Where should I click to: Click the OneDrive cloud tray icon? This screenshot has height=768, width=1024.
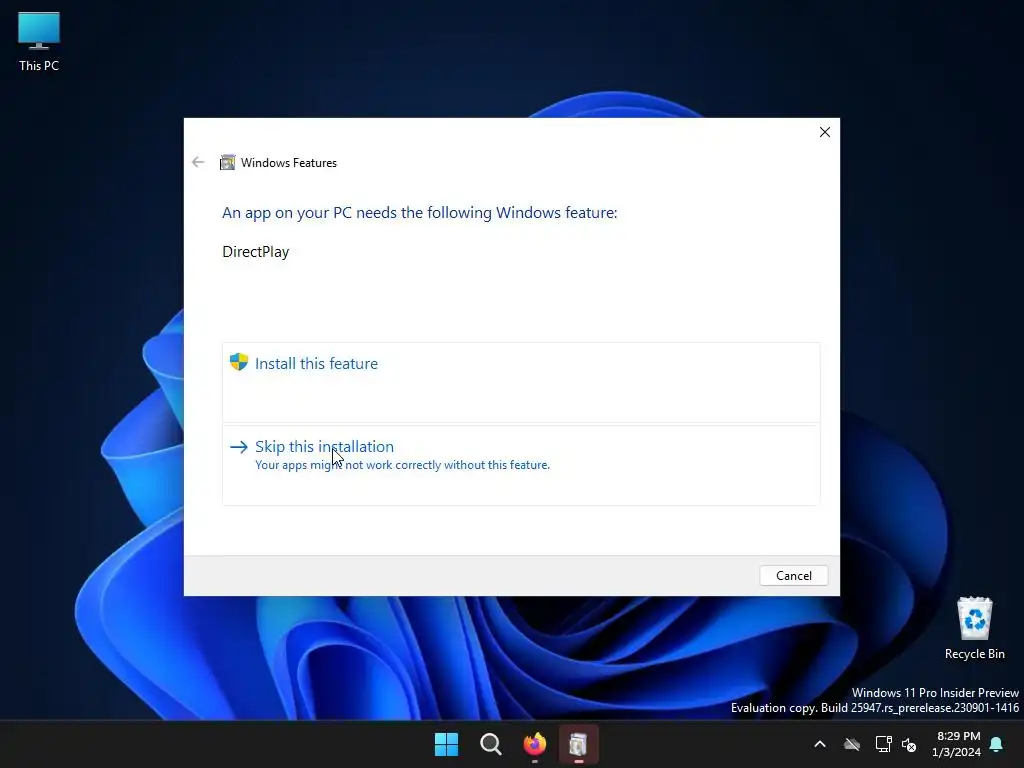pos(852,744)
